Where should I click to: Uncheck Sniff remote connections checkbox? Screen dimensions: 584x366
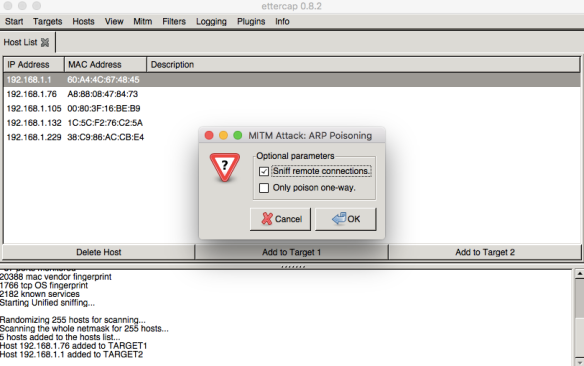(x=264, y=171)
